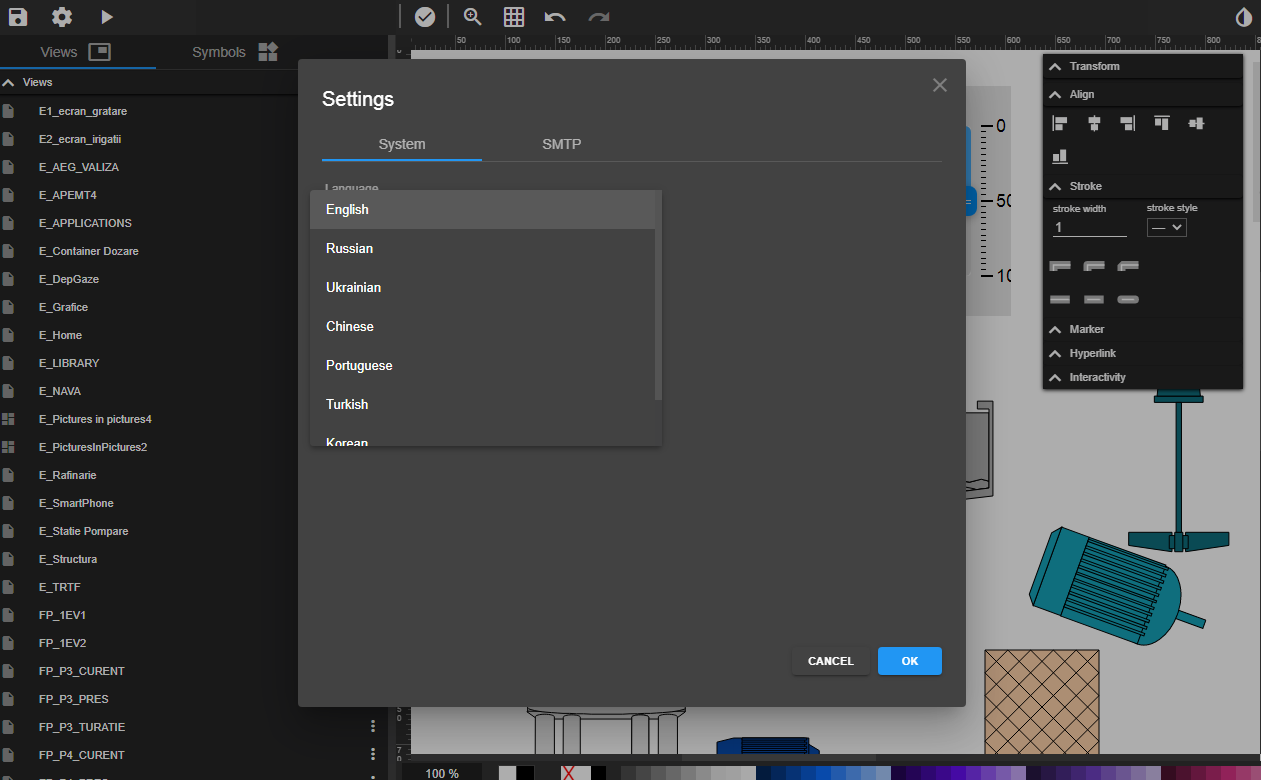Open the stroke style dropdown
The height and width of the screenshot is (780, 1261).
click(x=1166, y=228)
